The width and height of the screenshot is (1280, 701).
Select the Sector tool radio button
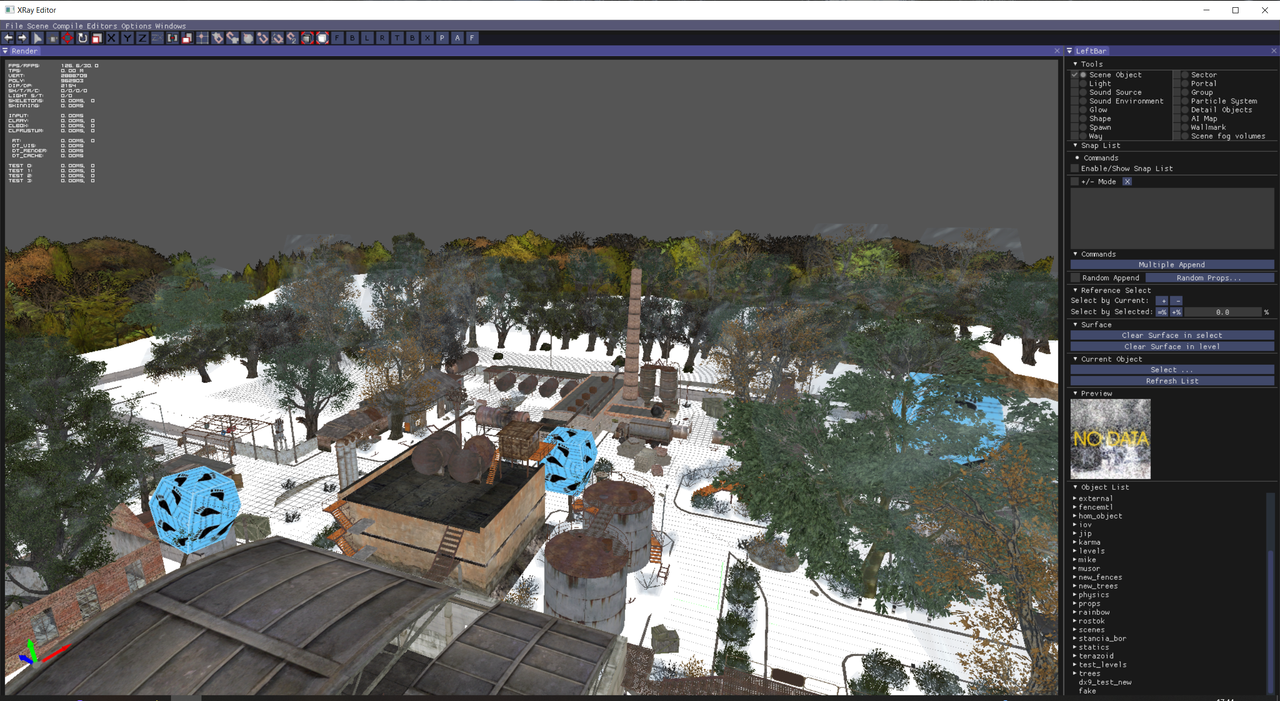click(x=1185, y=75)
